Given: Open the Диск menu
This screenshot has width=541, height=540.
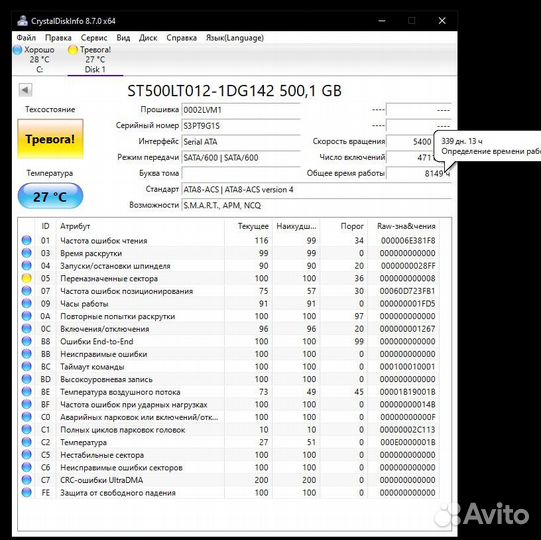Looking at the screenshot, I should coord(148,38).
